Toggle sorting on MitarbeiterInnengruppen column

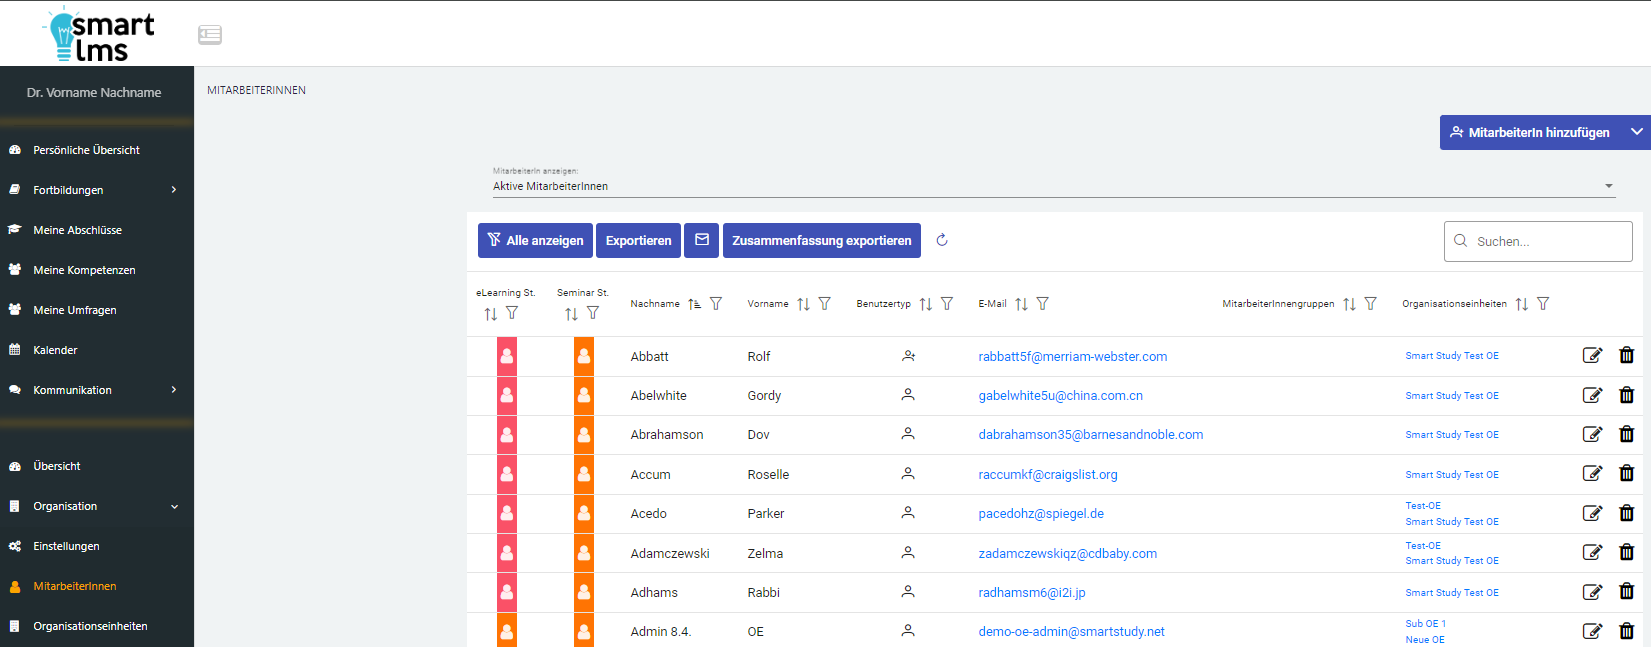pos(1349,304)
